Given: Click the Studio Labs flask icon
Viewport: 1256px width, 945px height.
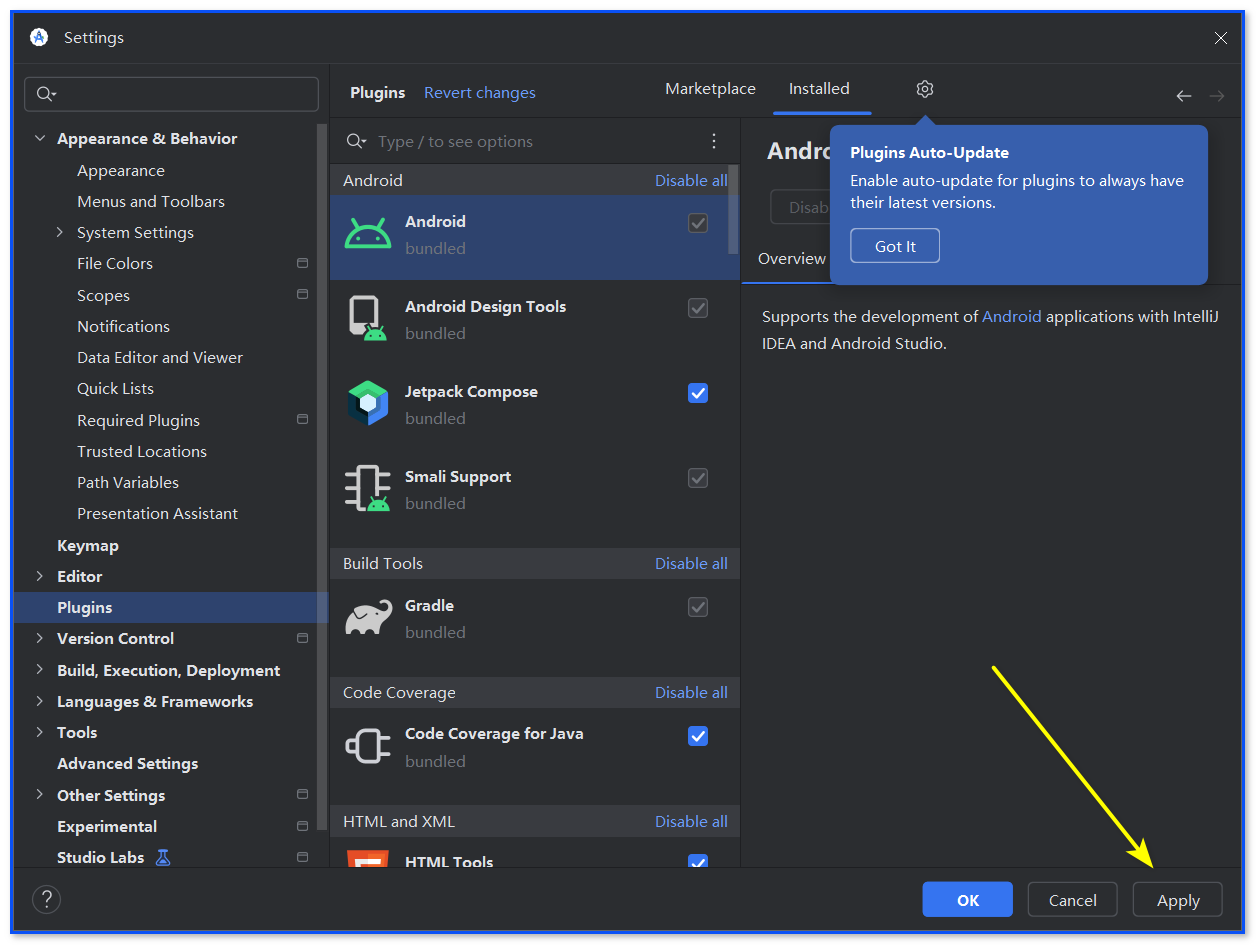Looking at the screenshot, I should pyautogui.click(x=163, y=857).
